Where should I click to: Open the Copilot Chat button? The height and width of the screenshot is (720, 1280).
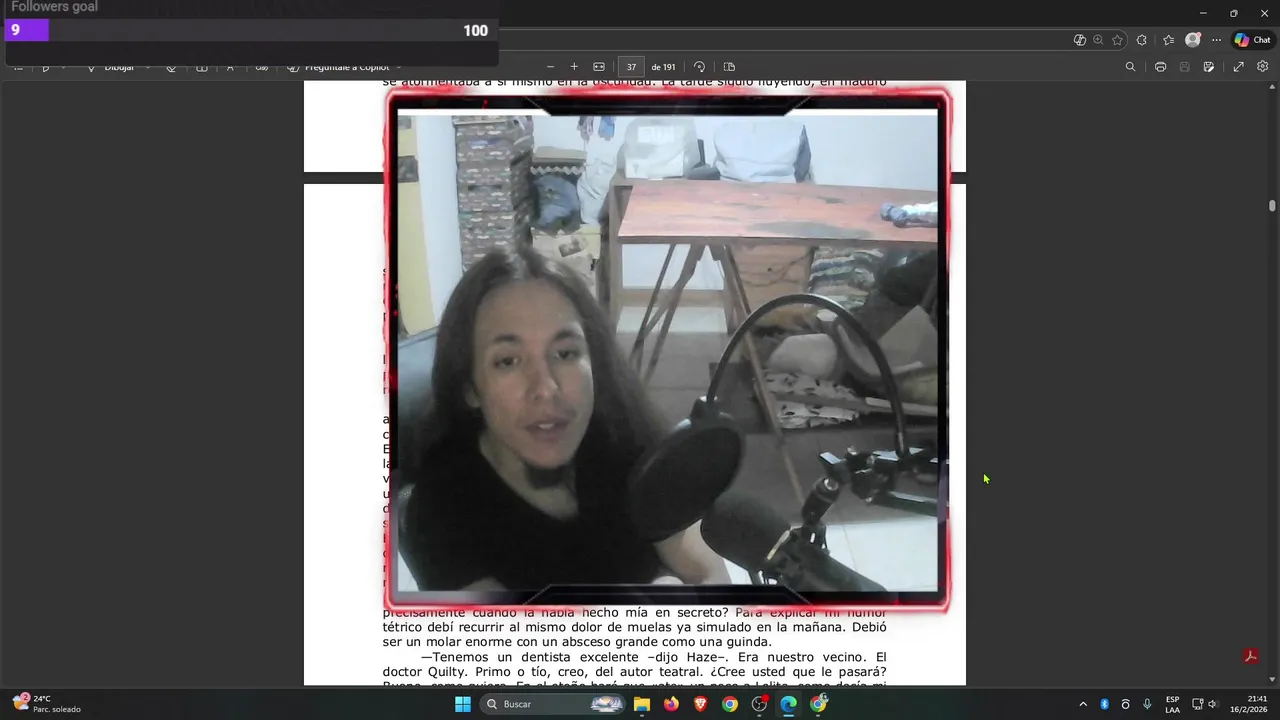1252,40
